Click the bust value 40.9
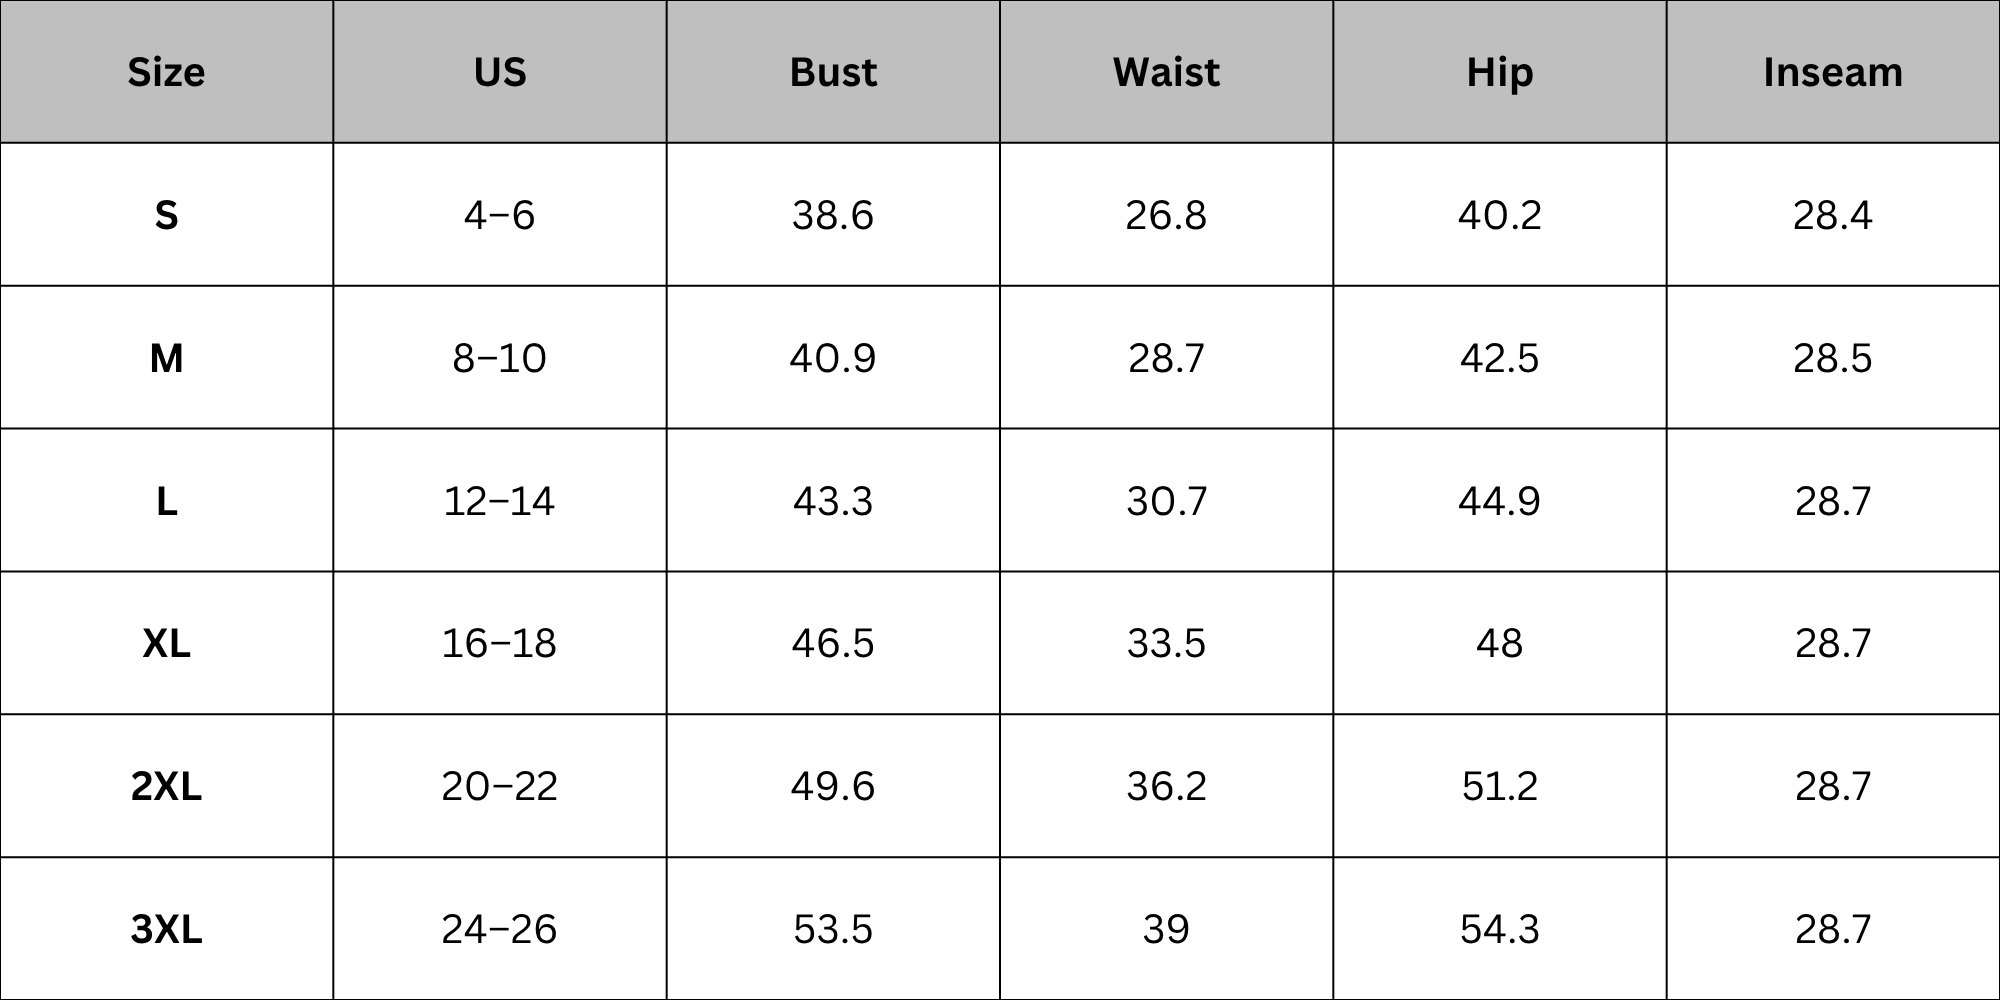The width and height of the screenshot is (2000, 1000). click(x=833, y=358)
